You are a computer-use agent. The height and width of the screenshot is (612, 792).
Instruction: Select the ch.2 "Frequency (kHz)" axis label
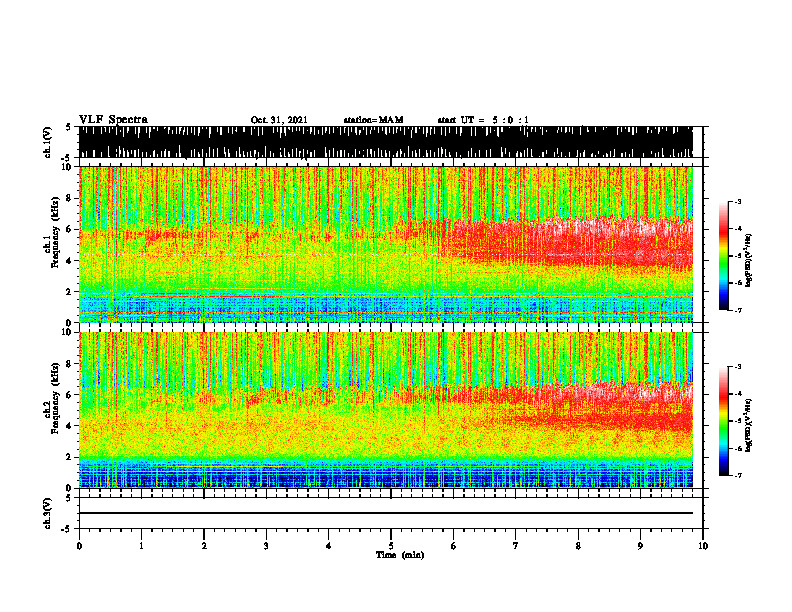point(55,398)
